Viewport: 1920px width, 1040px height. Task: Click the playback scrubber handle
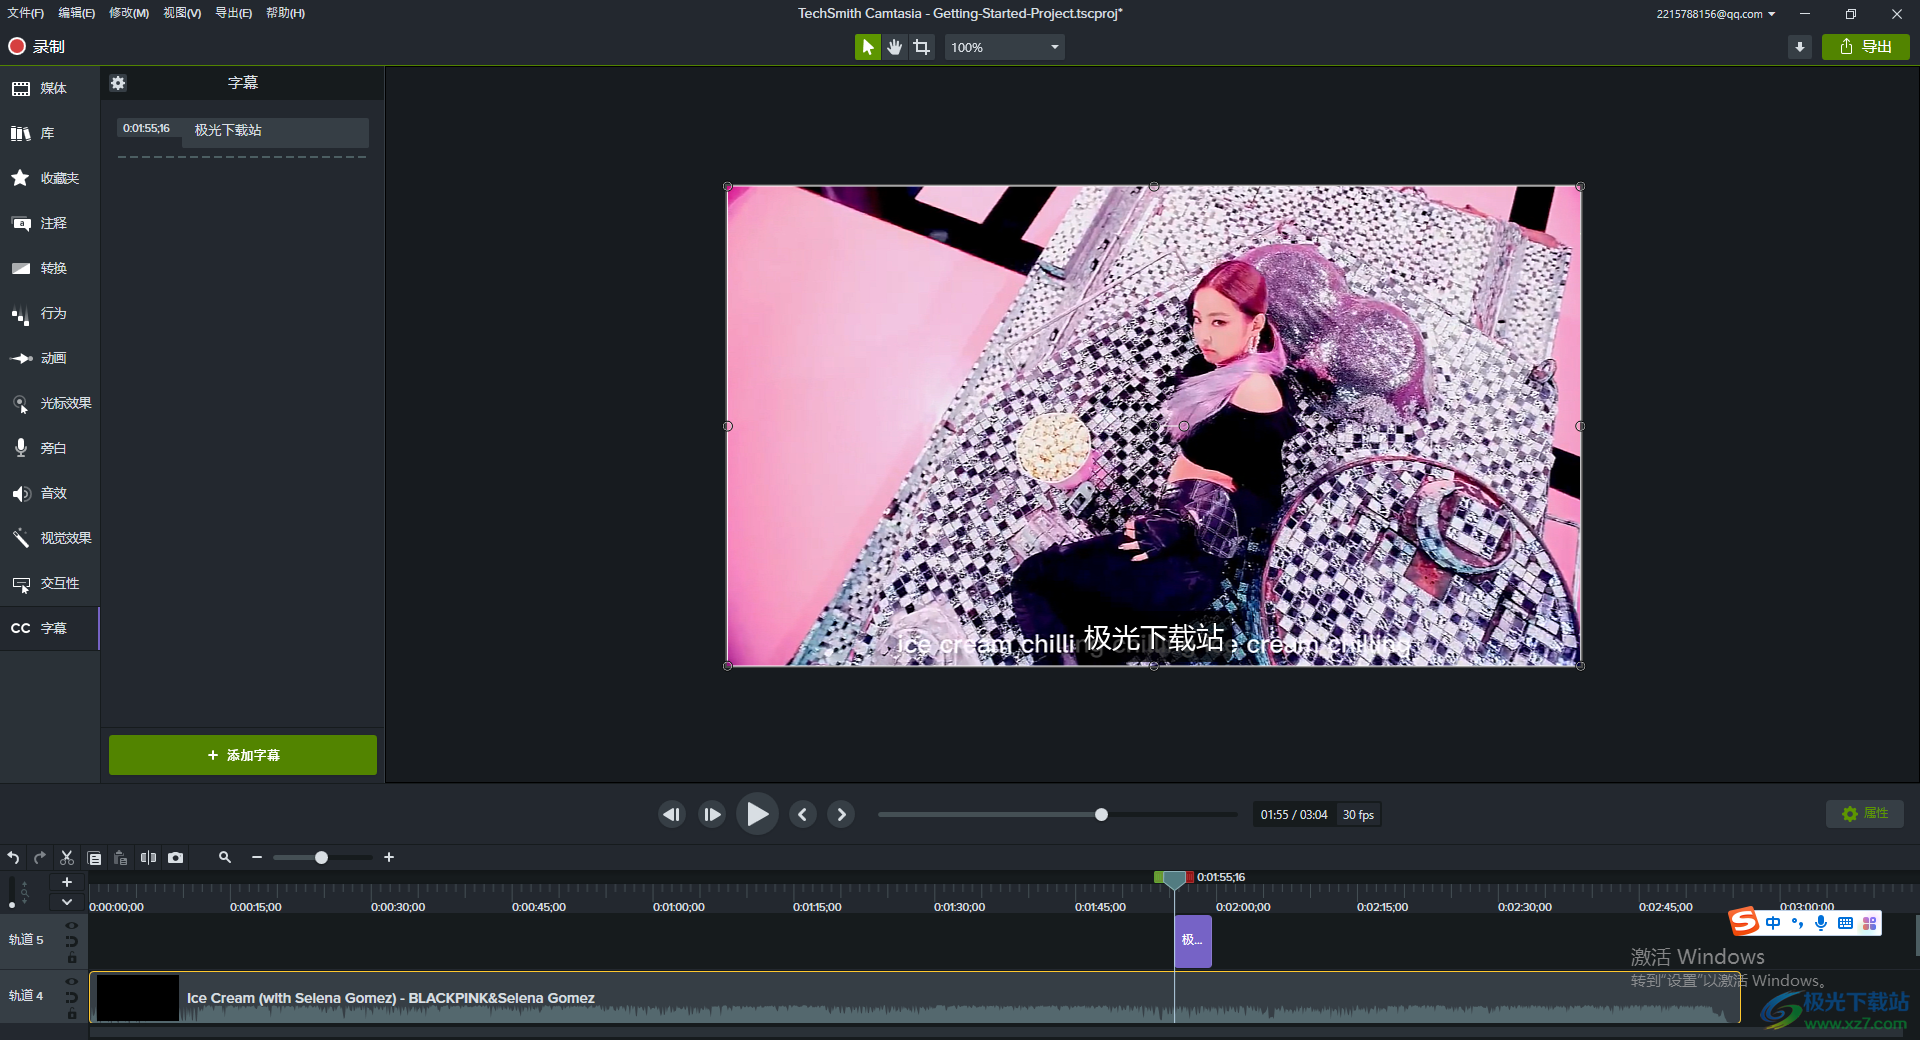tap(1101, 815)
